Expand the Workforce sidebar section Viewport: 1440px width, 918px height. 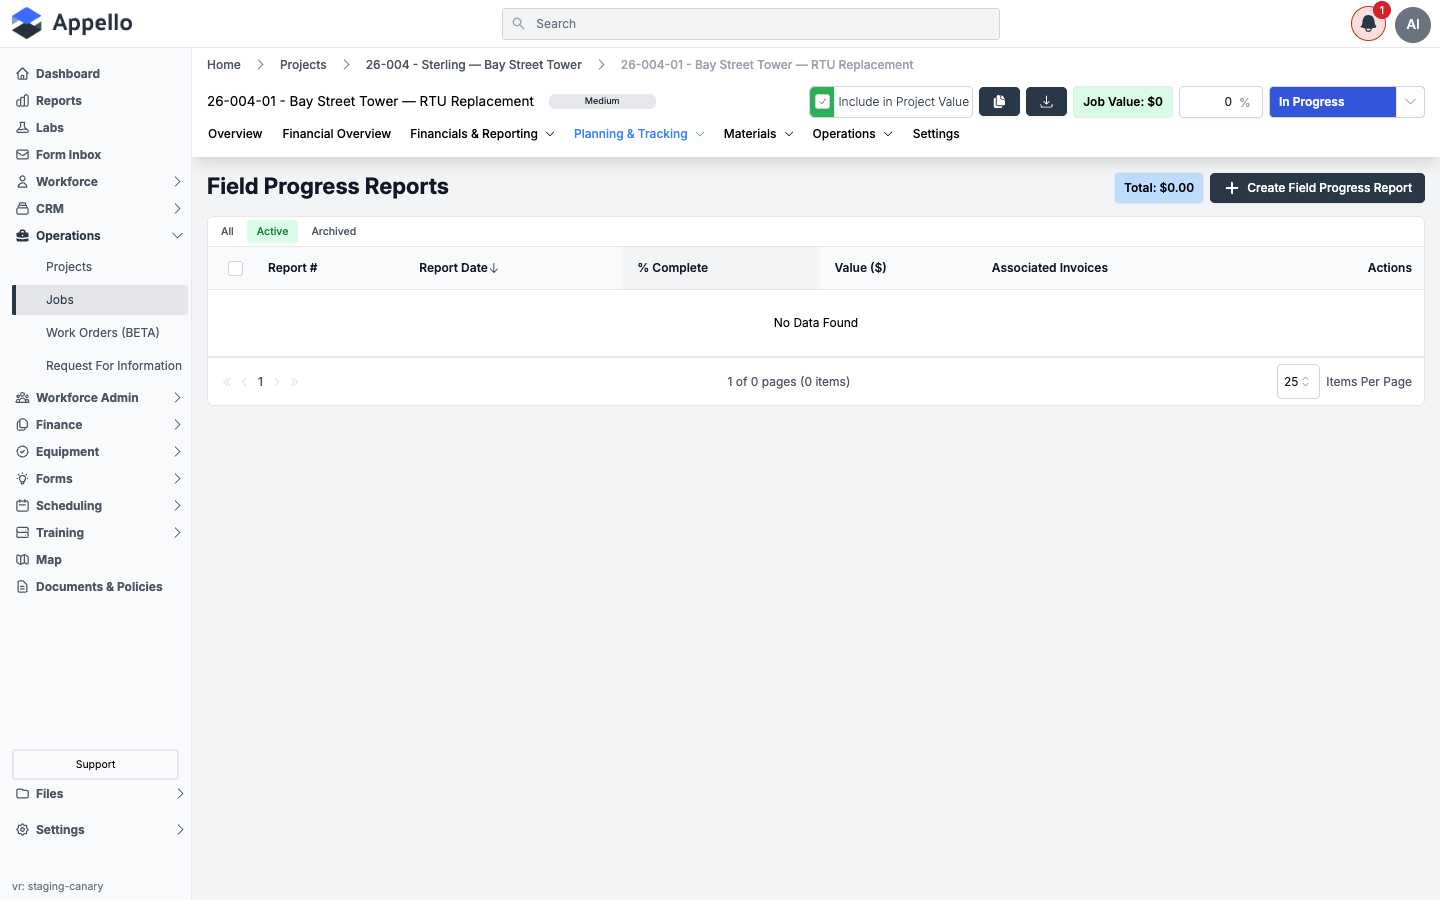coord(177,182)
